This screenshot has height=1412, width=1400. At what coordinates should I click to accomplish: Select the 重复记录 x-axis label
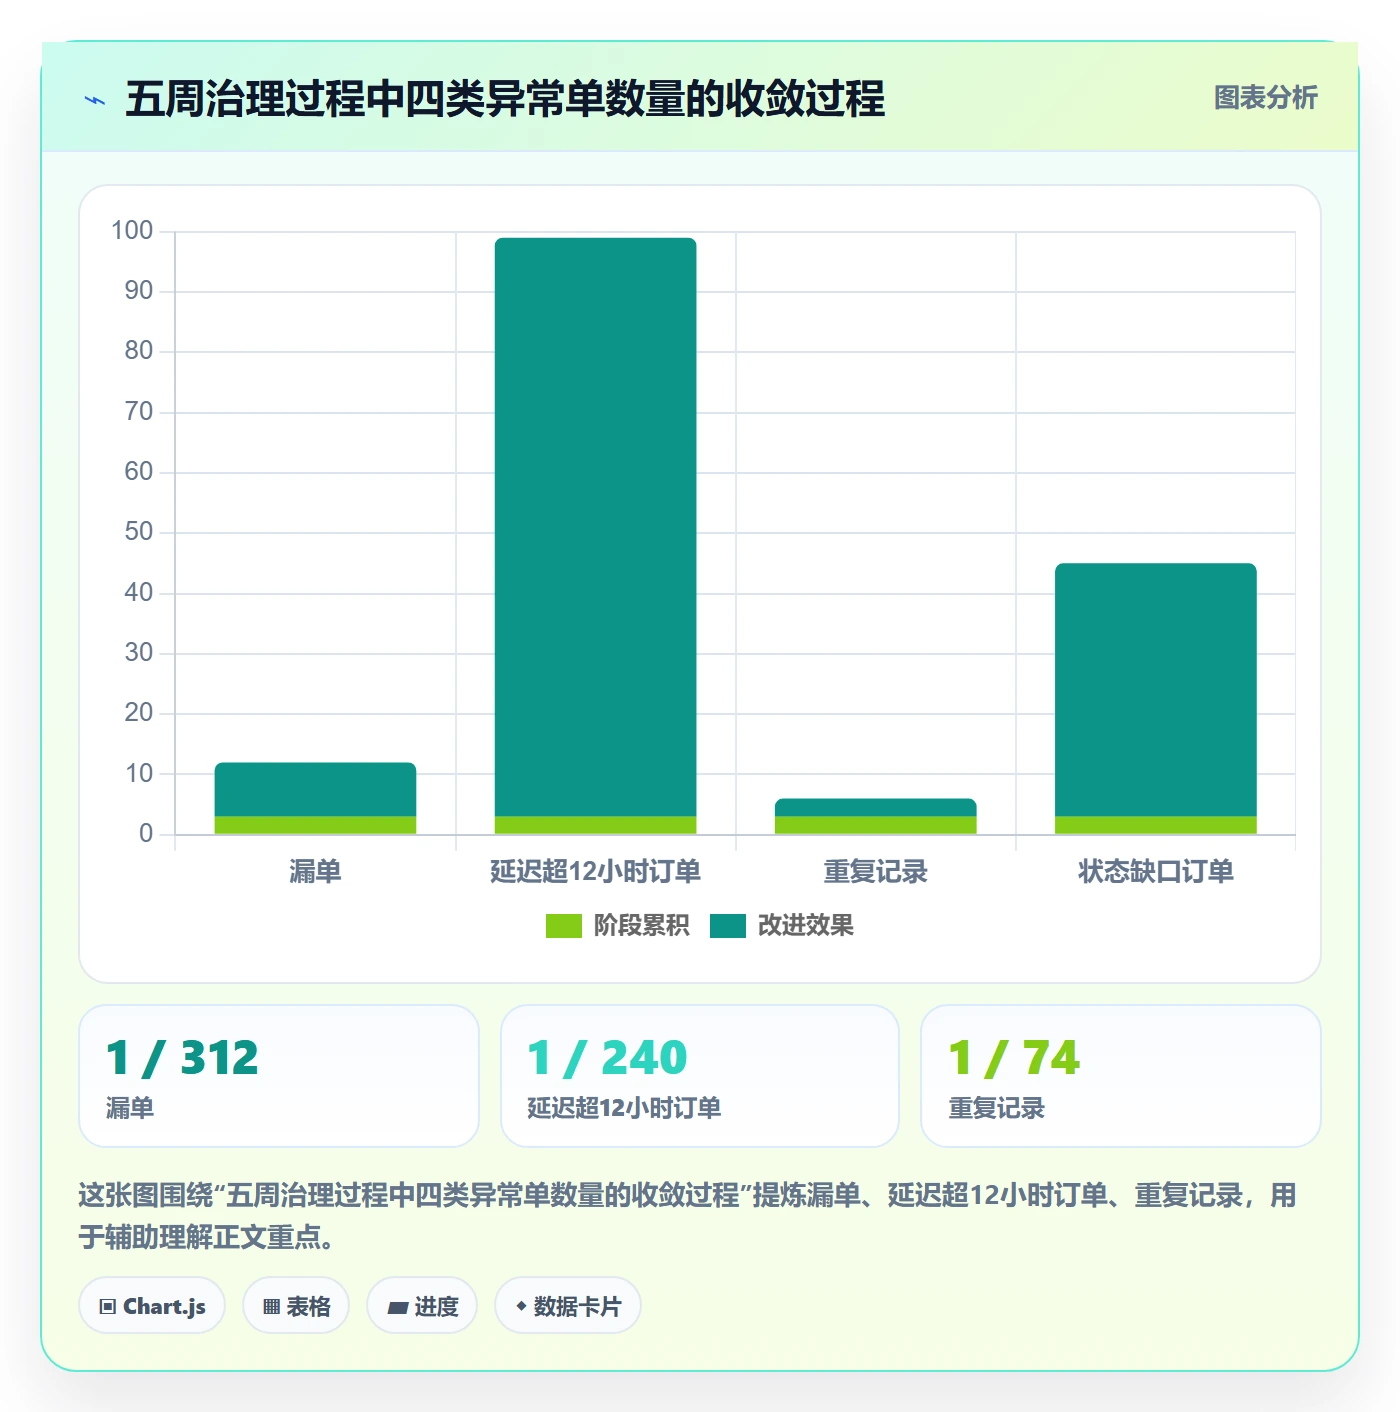click(875, 872)
